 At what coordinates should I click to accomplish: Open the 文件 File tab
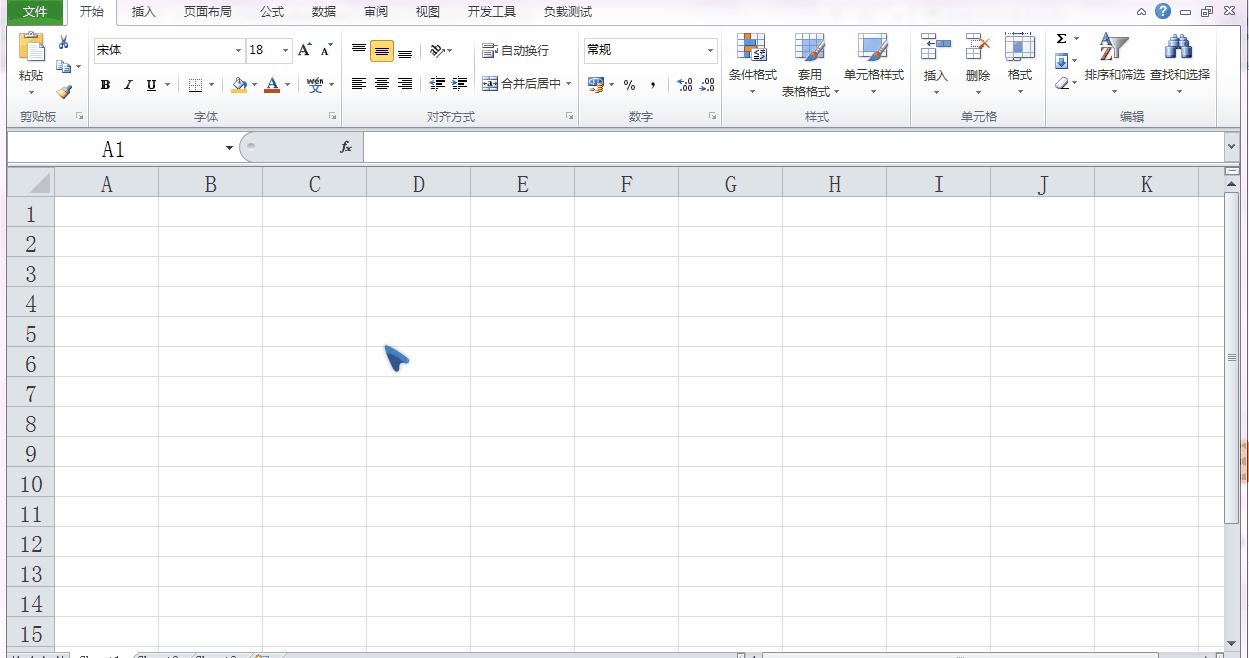[35, 12]
